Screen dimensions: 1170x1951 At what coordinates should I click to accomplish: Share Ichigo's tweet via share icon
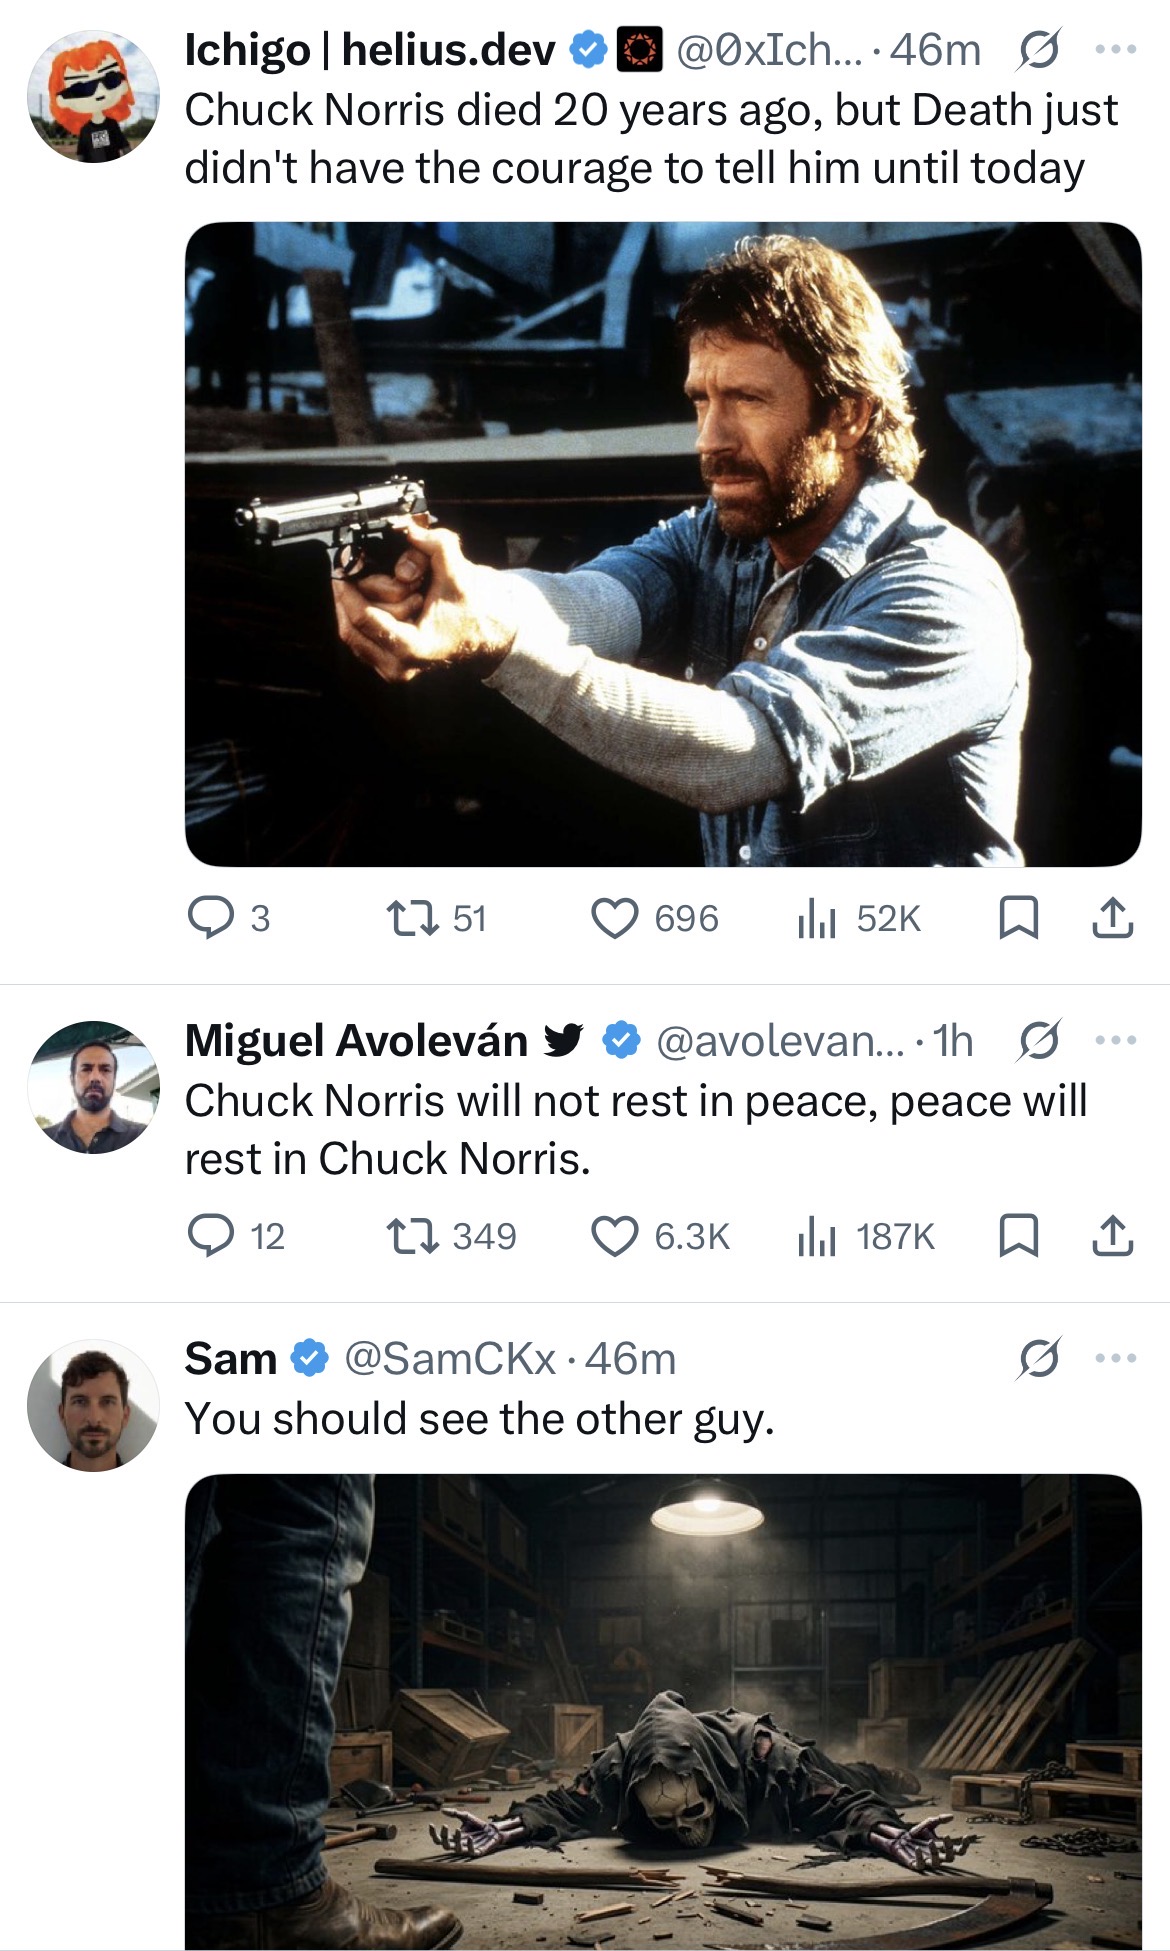(x=1112, y=918)
